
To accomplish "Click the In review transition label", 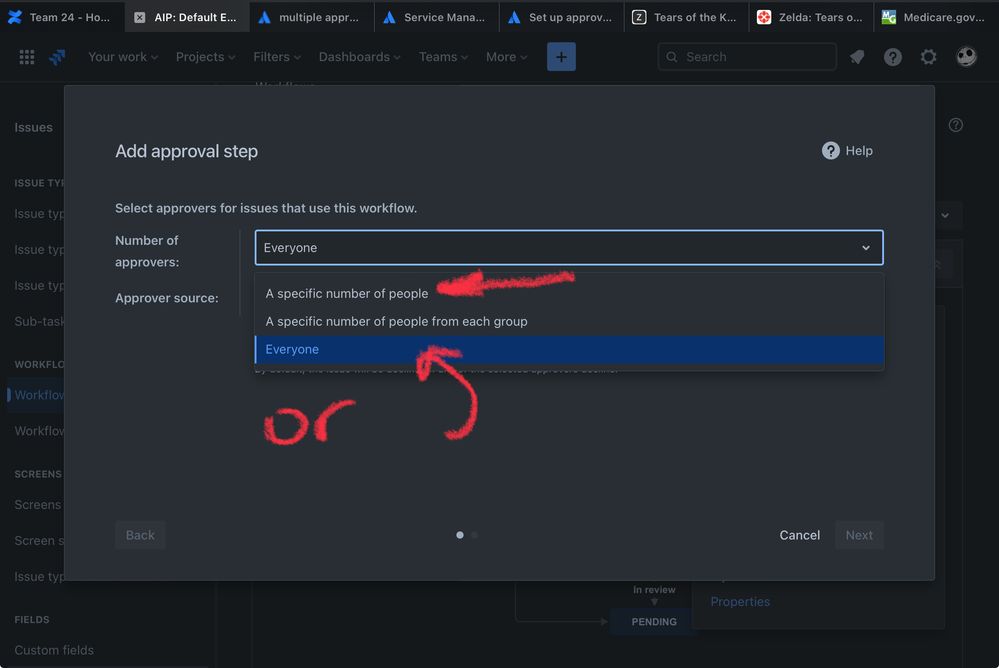I will pos(654,590).
